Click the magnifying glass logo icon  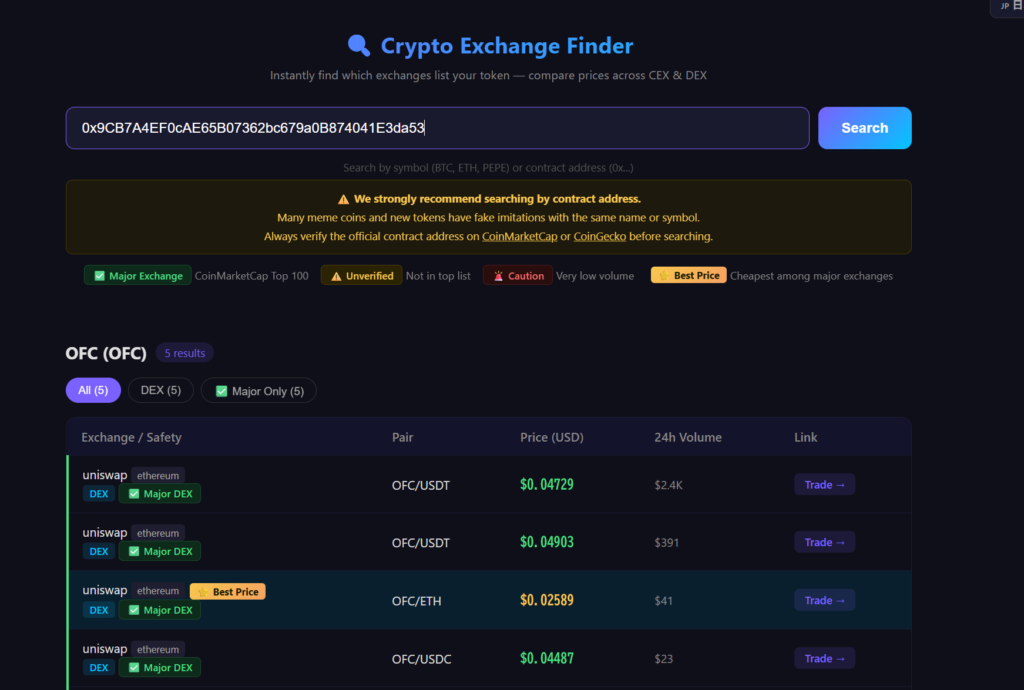tap(359, 46)
